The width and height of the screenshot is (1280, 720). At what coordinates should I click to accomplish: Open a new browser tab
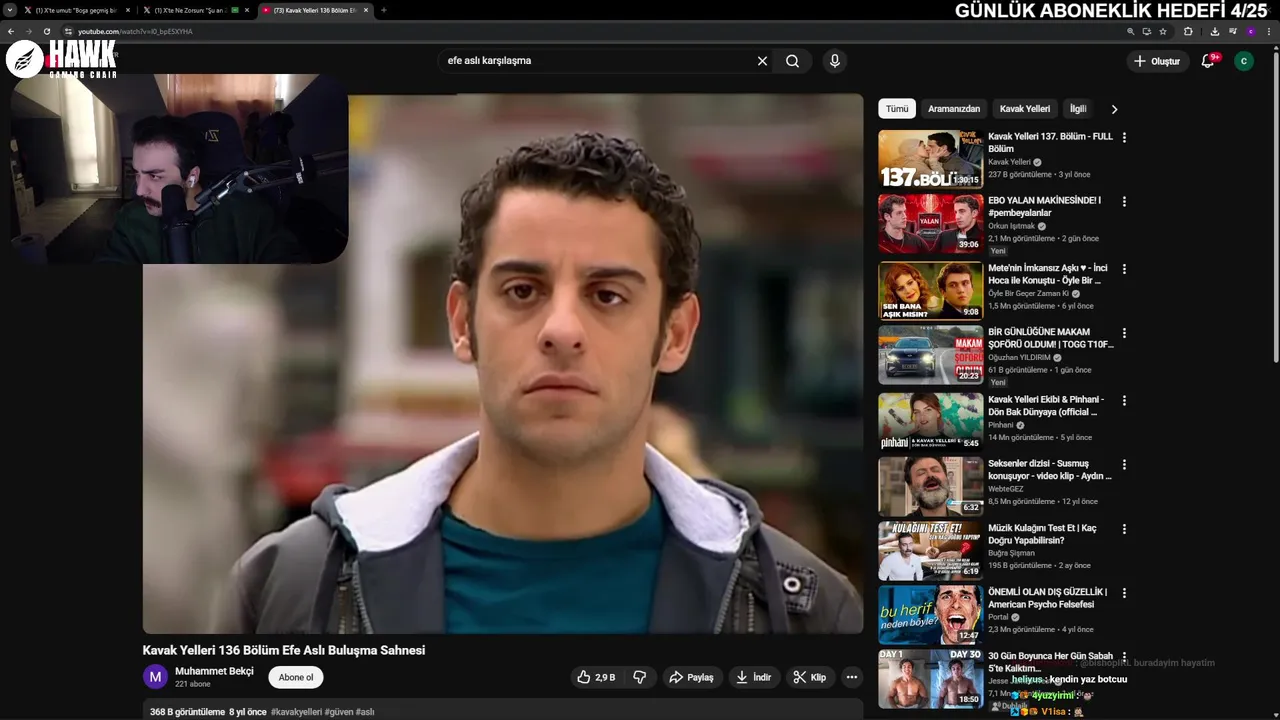pos(384,10)
